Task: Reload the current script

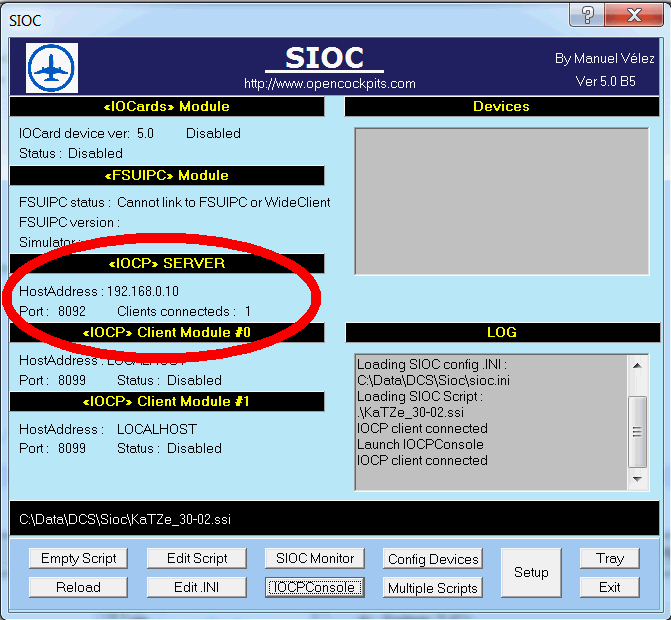Action: [x=78, y=587]
